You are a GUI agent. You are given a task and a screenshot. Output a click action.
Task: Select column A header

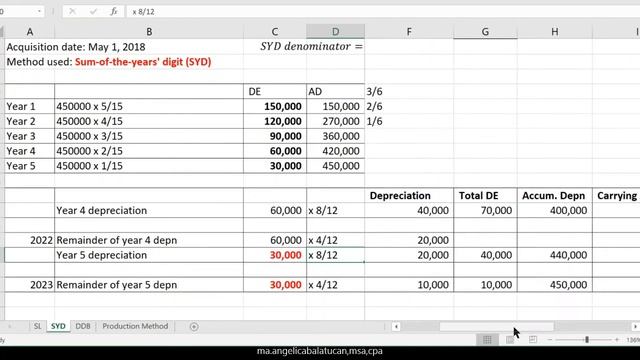[30, 31]
